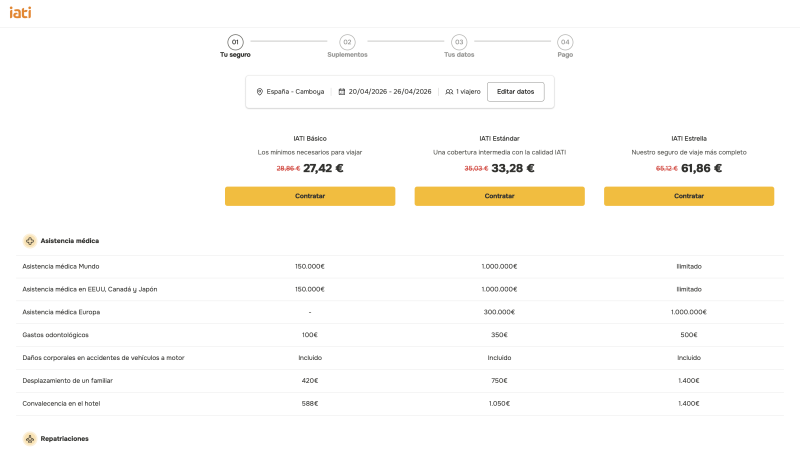The height and width of the screenshot is (450, 800).
Task: Expand the Asistencia médica section heading
Action: (x=69, y=241)
